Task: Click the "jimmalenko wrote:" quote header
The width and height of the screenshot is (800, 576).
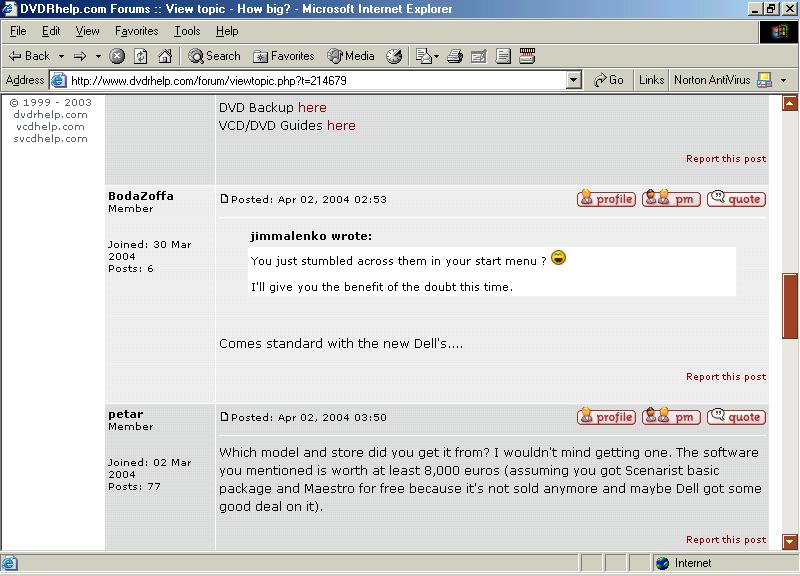Action: coord(311,236)
